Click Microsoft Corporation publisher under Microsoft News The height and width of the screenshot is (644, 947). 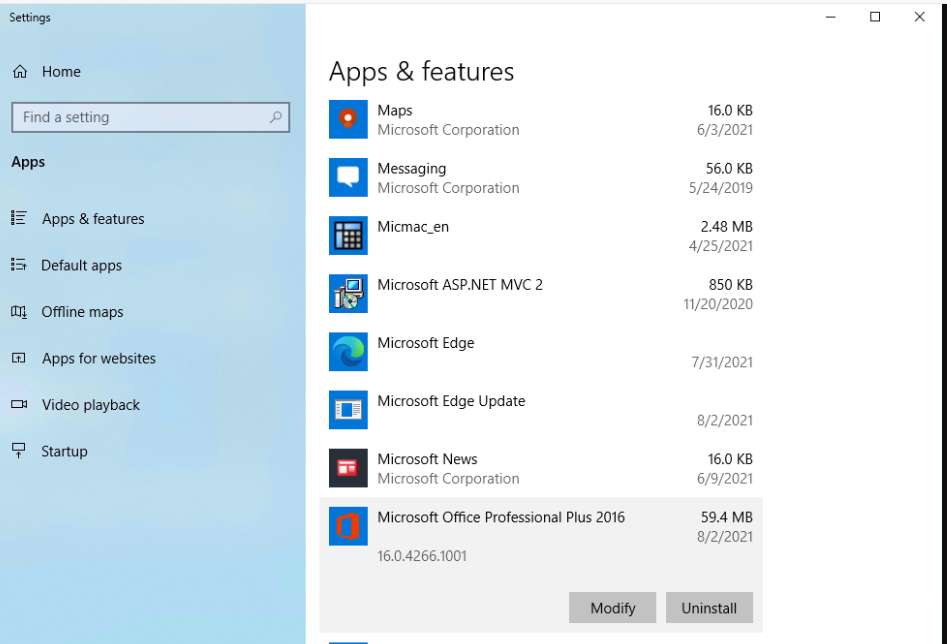pyautogui.click(x=448, y=478)
